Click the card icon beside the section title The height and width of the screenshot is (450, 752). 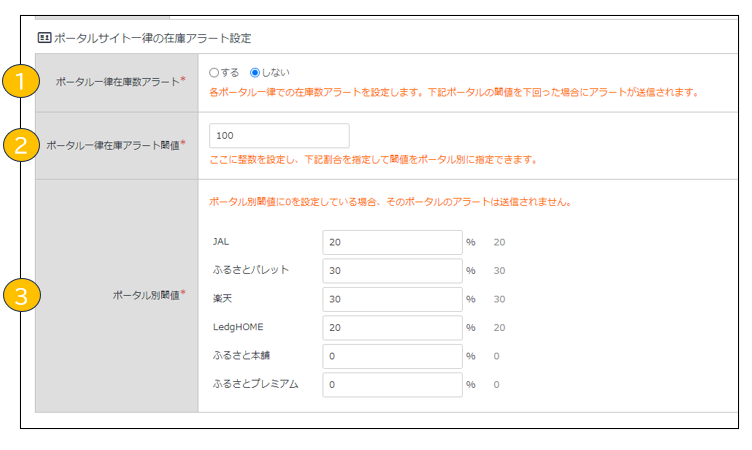(x=44, y=37)
